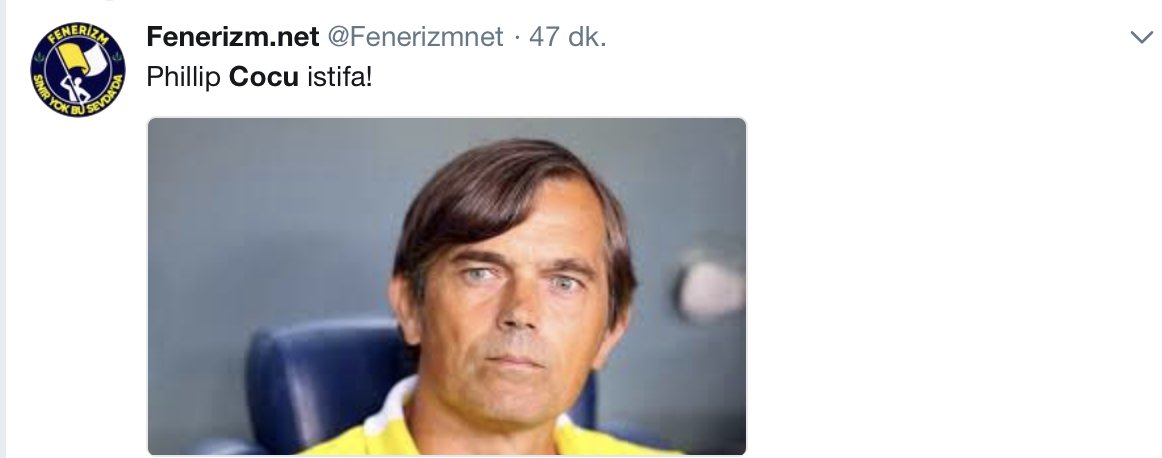Click the grey timeline border strip at left edge
Viewport: 1162px width, 458px height.
pyautogui.click(x=3, y=229)
